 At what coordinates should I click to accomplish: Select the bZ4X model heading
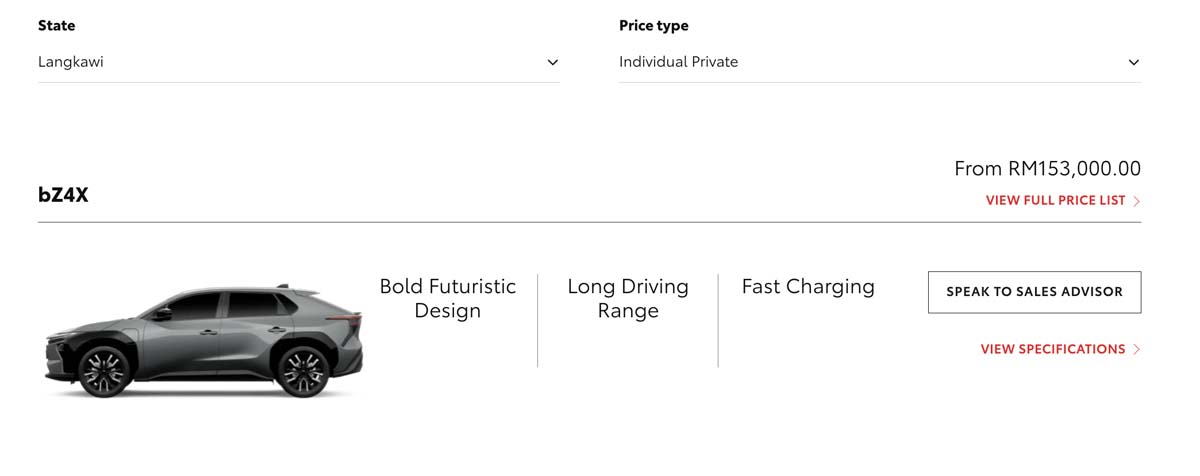pos(63,195)
